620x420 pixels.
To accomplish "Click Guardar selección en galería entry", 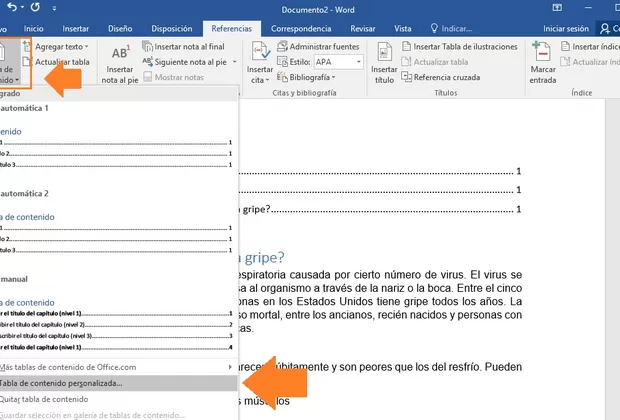I will point(117,415).
